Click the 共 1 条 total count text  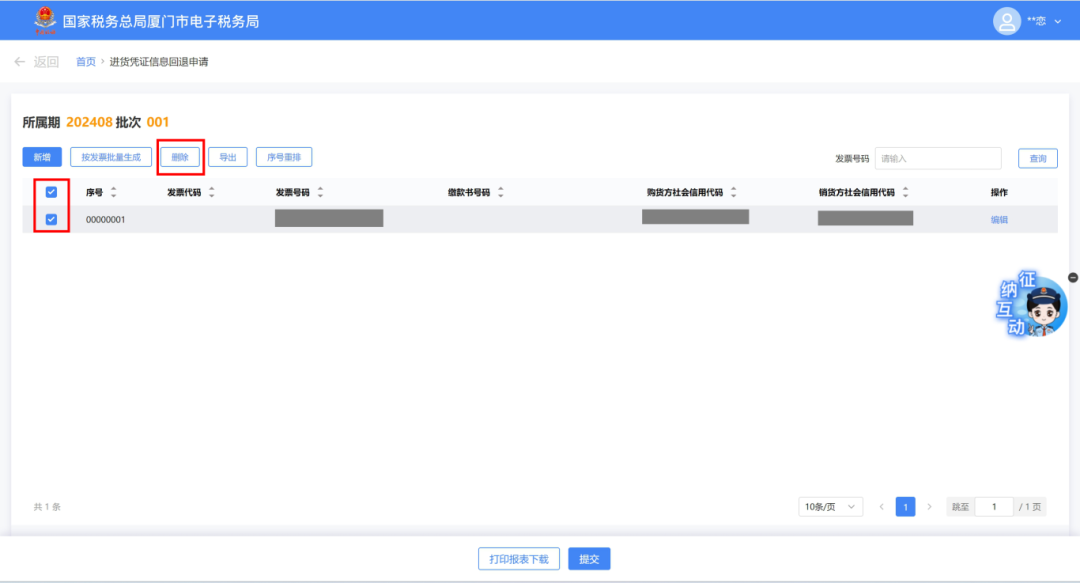pos(48,507)
